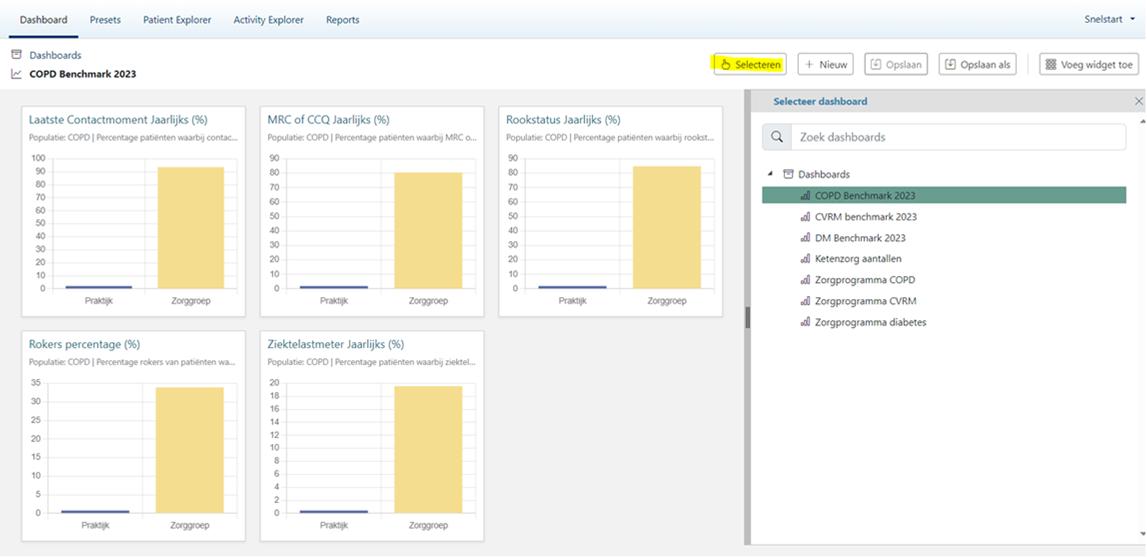Focus the Zoek dashboards search field
1147x557 pixels.
(959, 137)
